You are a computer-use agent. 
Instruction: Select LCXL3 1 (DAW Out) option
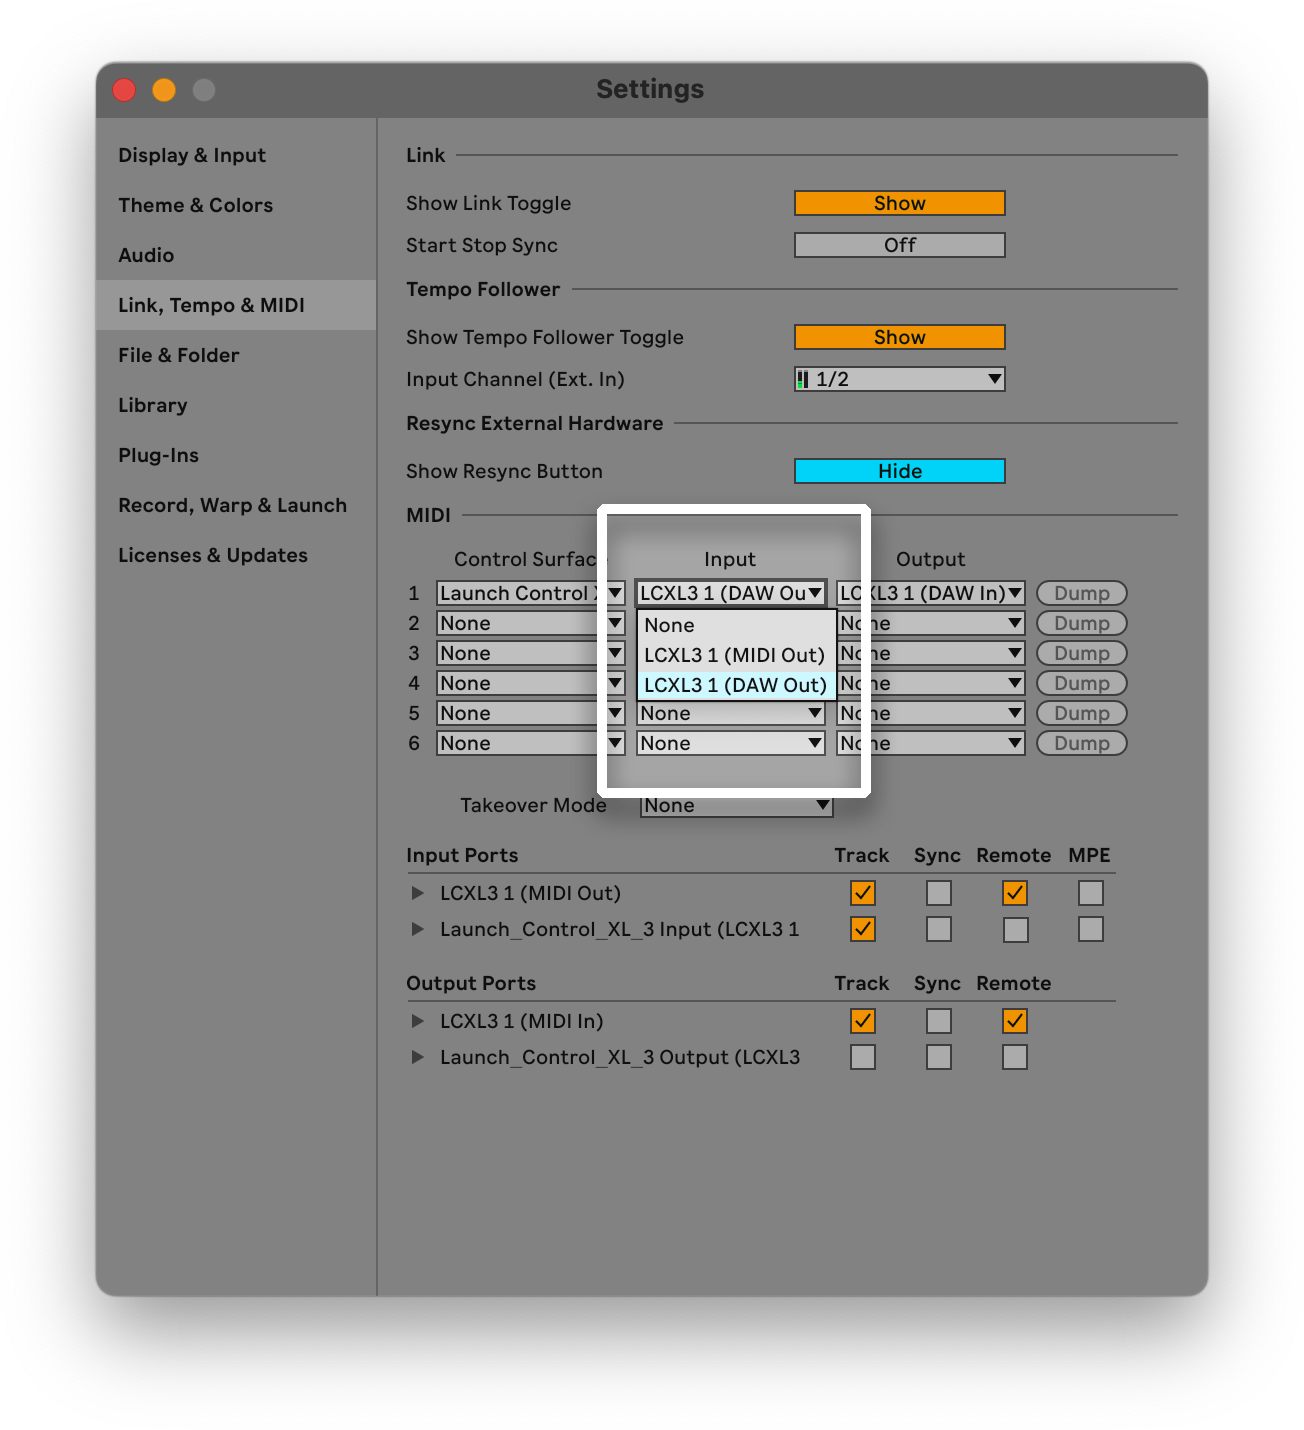(x=734, y=685)
